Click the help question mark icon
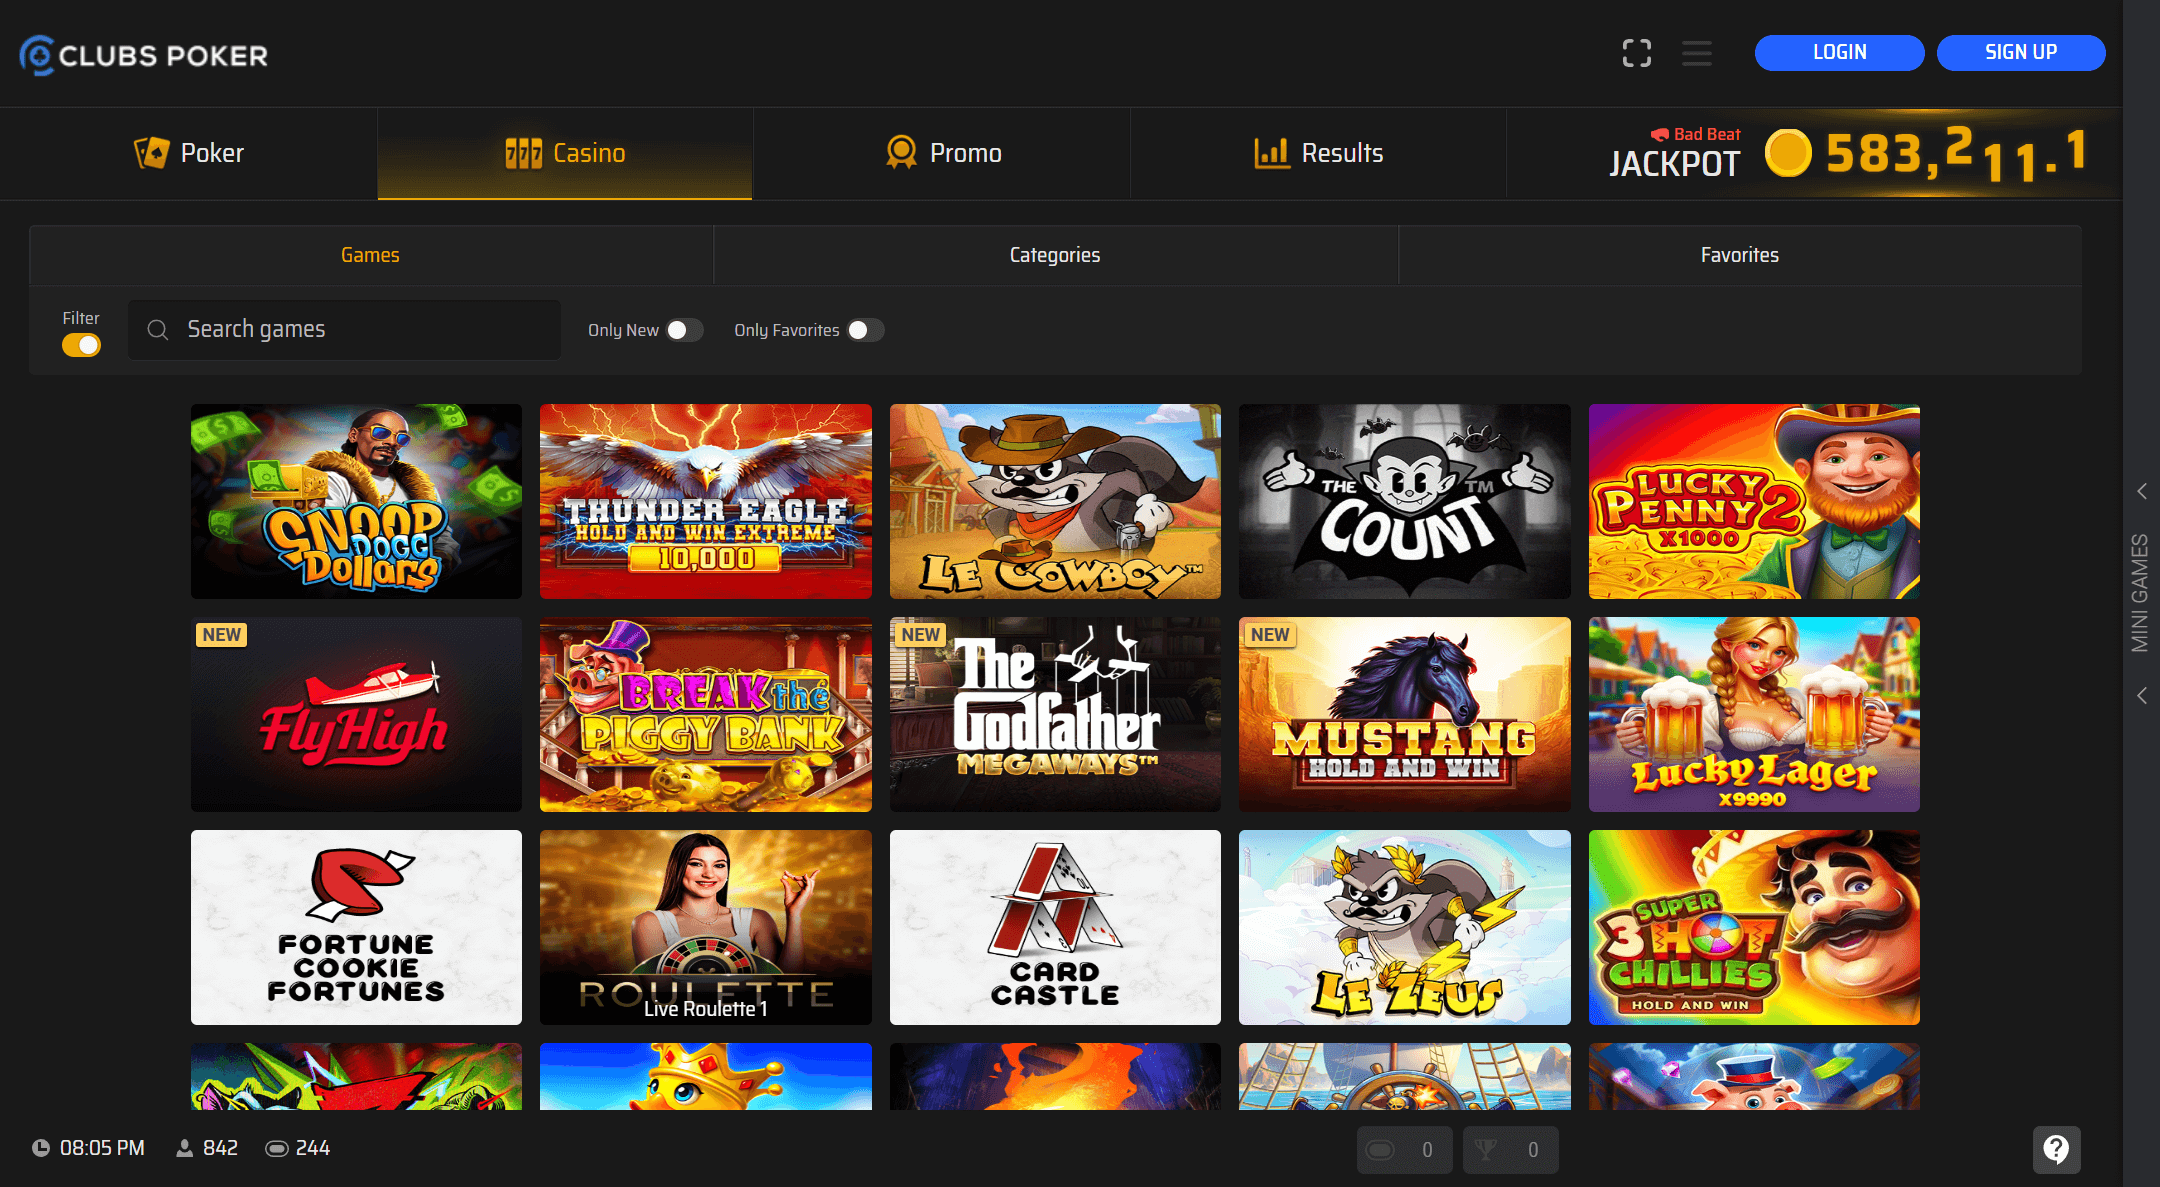This screenshot has height=1187, width=2160. [x=2056, y=1149]
